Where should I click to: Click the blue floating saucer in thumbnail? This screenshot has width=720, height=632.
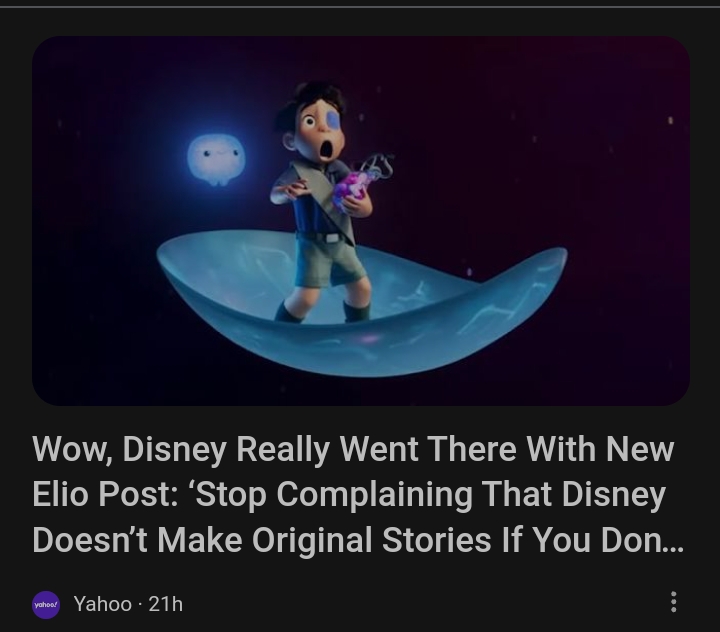[x=361, y=304]
